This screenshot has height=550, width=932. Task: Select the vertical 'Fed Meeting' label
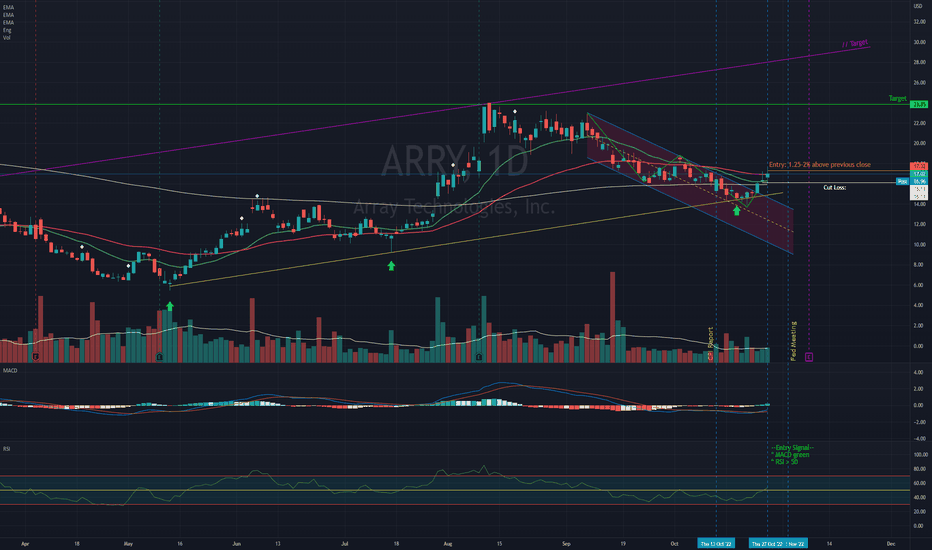click(x=794, y=341)
